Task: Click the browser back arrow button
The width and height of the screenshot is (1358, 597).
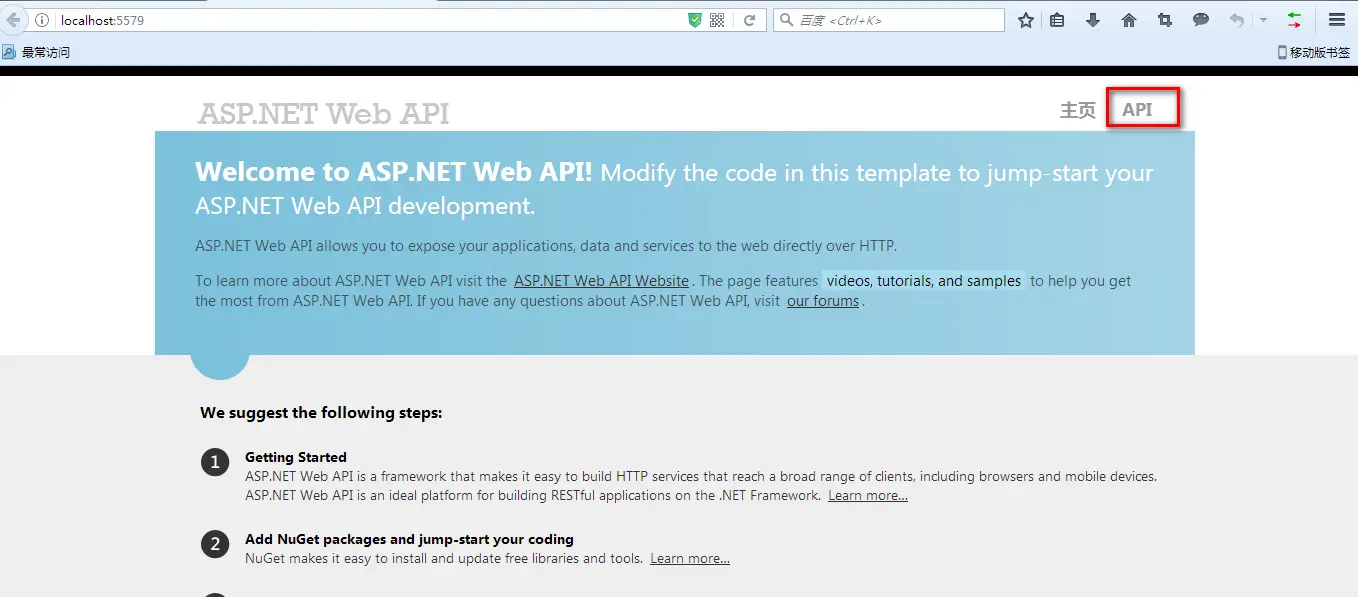Action: 12,20
